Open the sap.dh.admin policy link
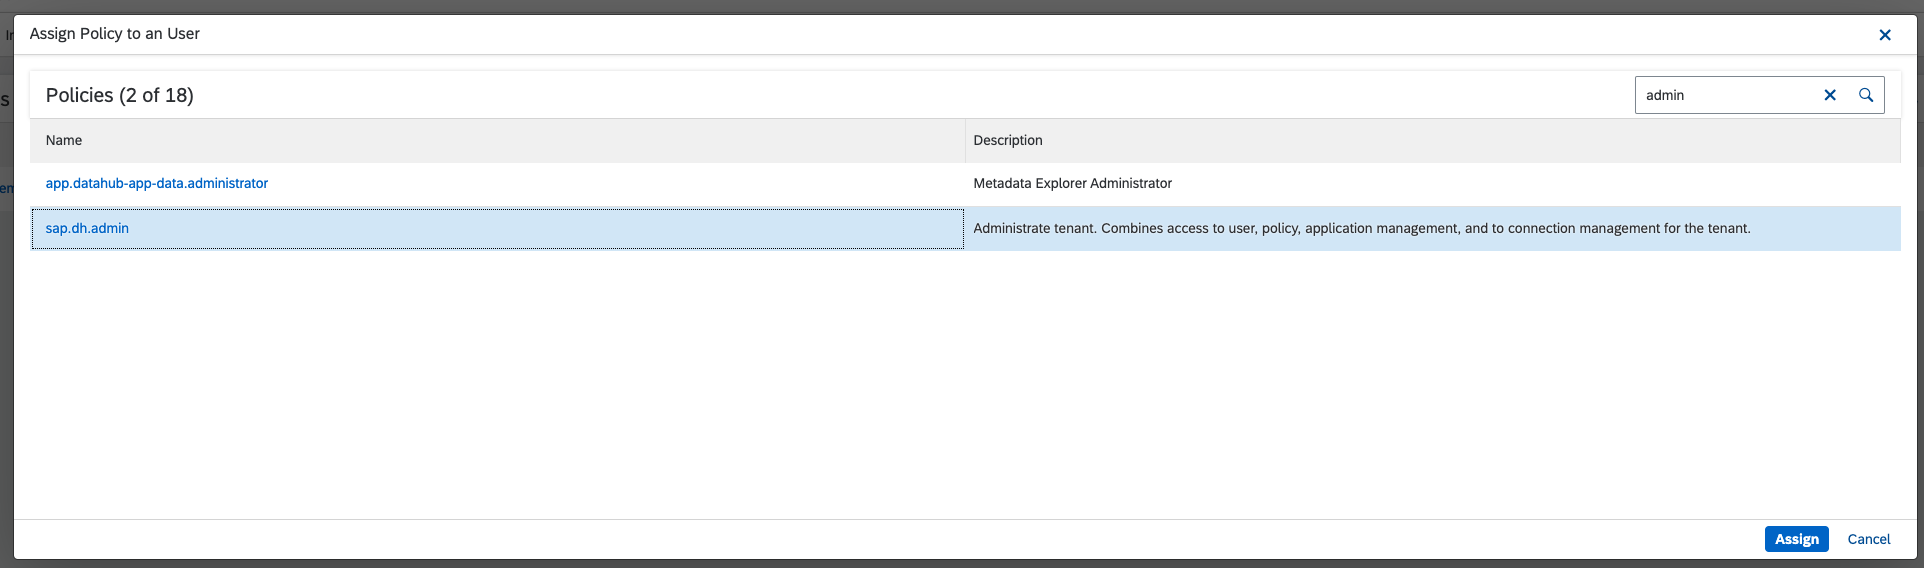 pyautogui.click(x=87, y=228)
